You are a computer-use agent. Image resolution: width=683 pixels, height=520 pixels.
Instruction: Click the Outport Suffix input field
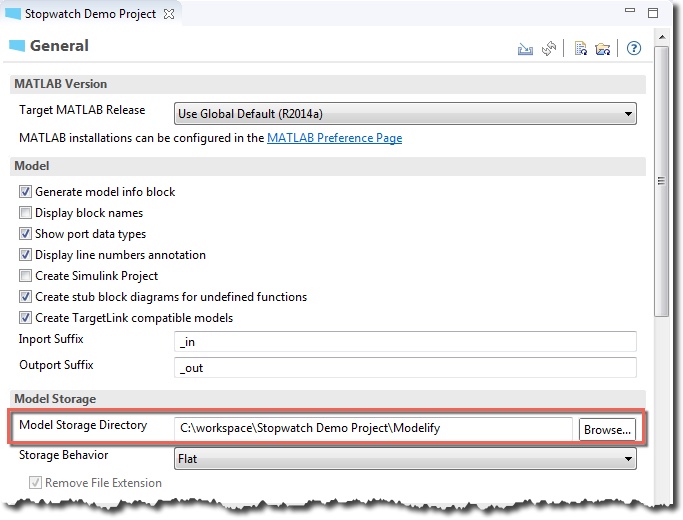(x=405, y=368)
